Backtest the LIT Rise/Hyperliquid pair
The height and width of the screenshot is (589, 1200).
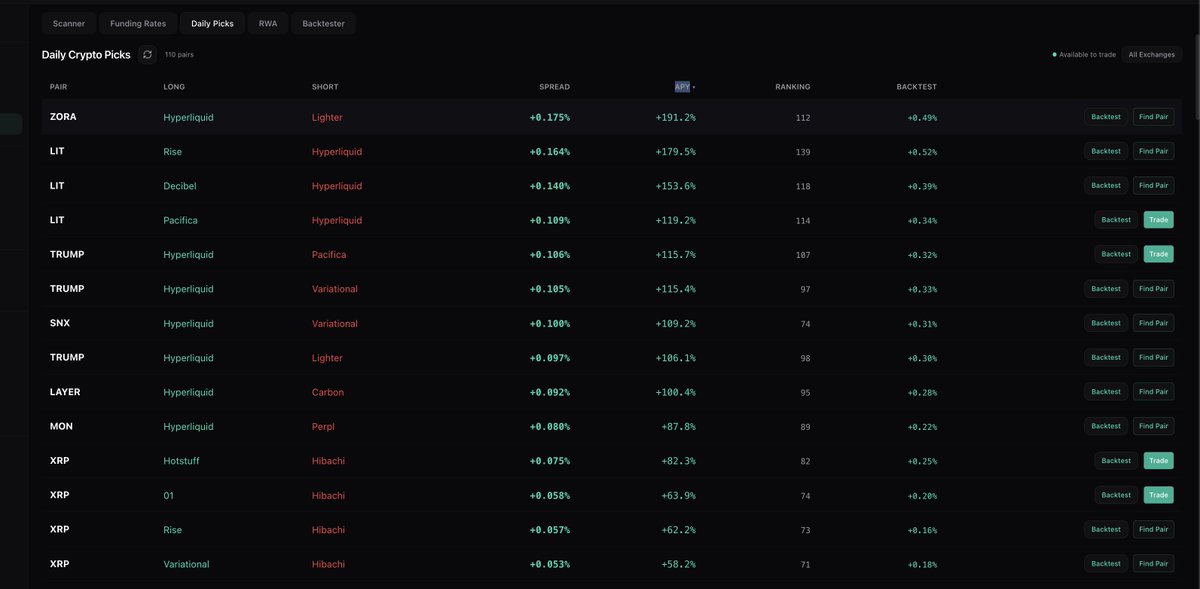(1106, 151)
